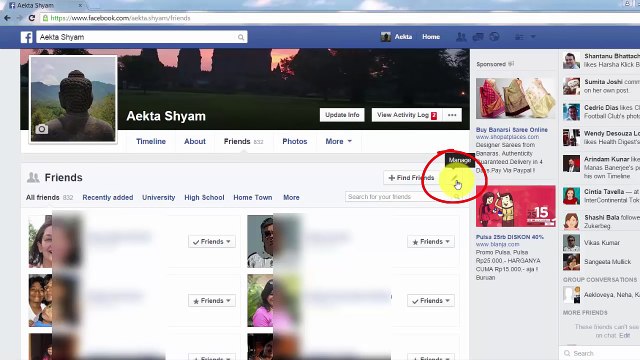Switch to the Timeline tab
This screenshot has height=360, width=640.
[151, 141]
